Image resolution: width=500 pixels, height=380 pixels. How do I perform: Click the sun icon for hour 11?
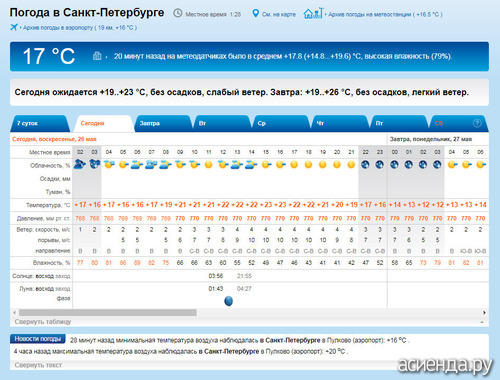[x=209, y=164]
